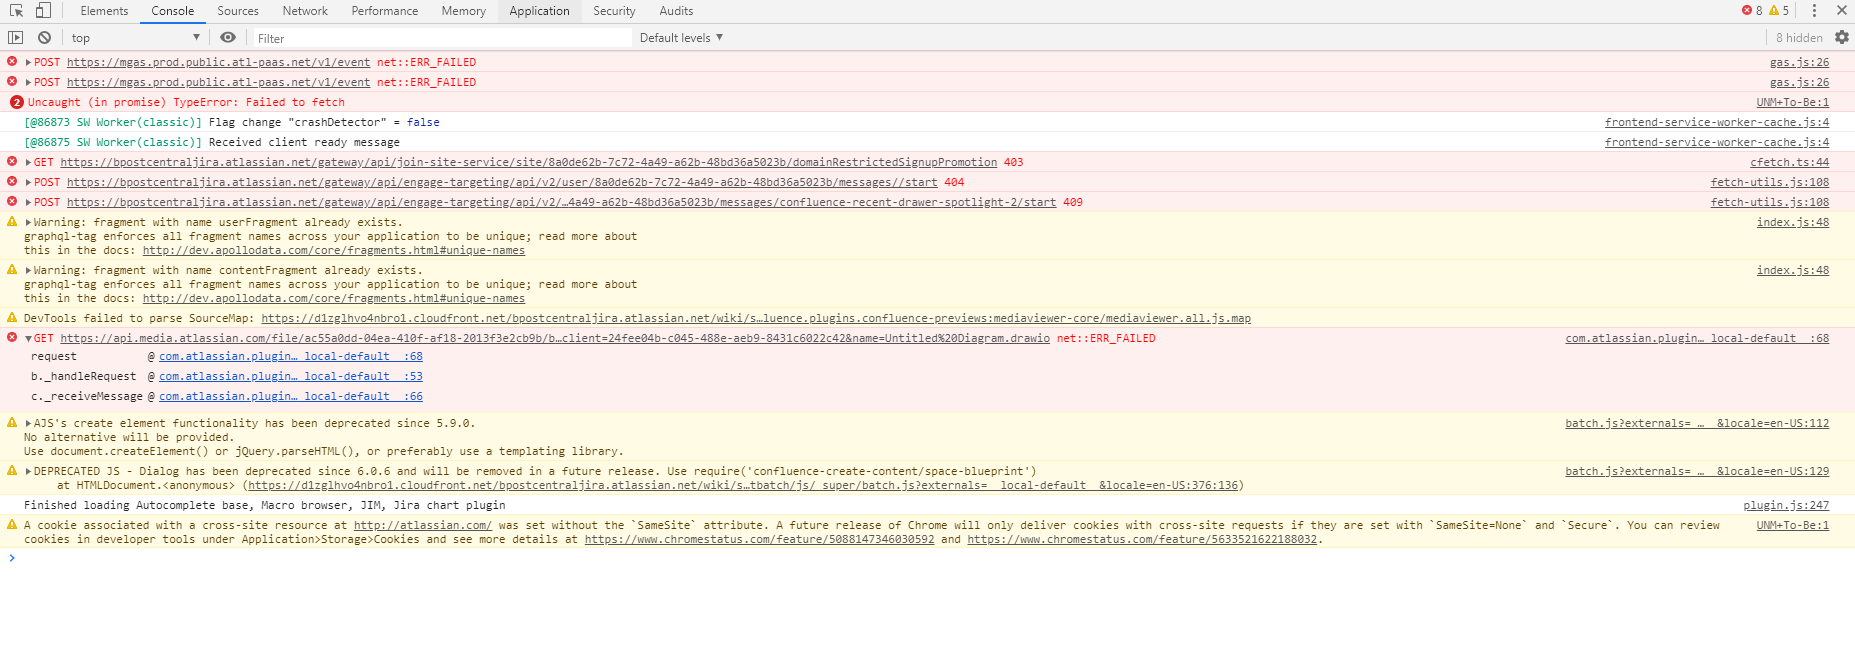Open the Audits tab
The width and height of the screenshot is (1855, 648).
[x=676, y=11]
